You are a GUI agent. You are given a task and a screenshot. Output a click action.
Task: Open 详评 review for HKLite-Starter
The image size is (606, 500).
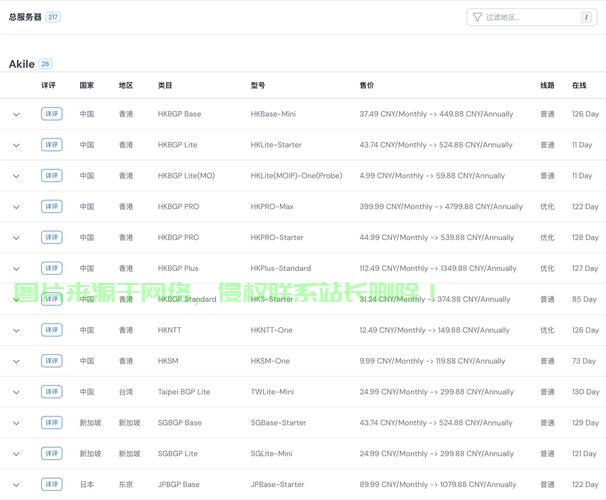tap(51, 145)
